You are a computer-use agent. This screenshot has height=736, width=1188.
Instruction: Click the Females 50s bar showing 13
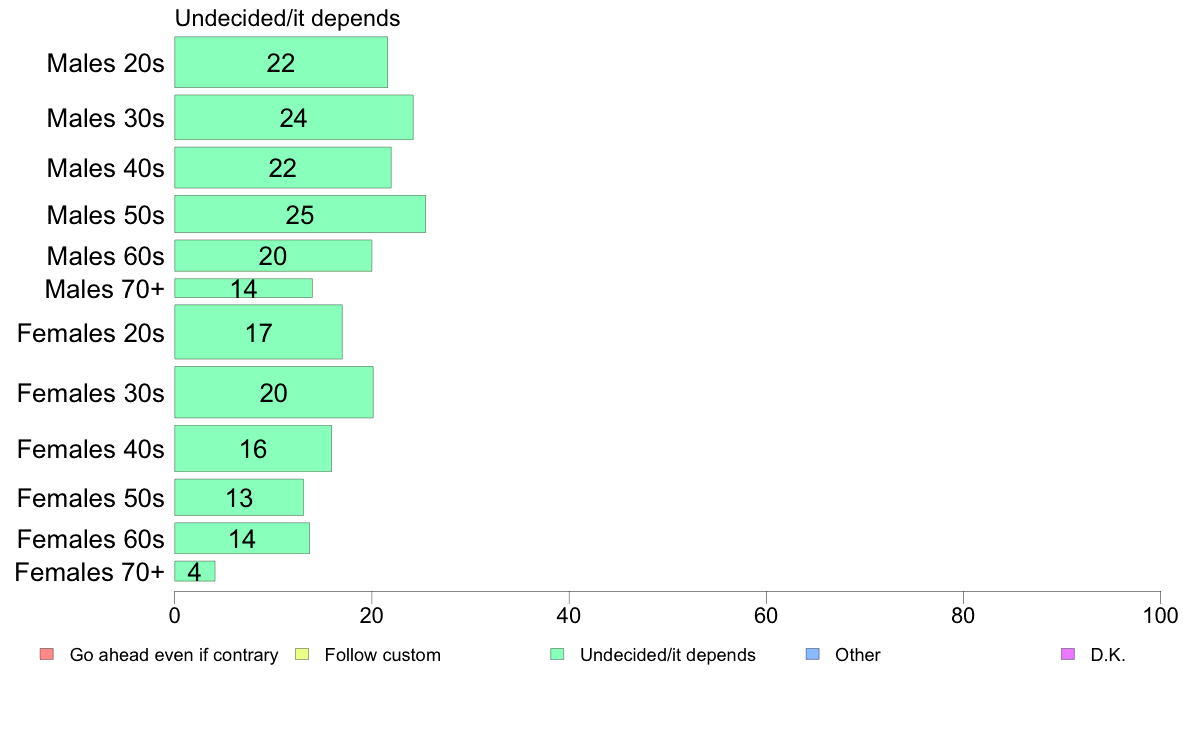[x=239, y=497]
